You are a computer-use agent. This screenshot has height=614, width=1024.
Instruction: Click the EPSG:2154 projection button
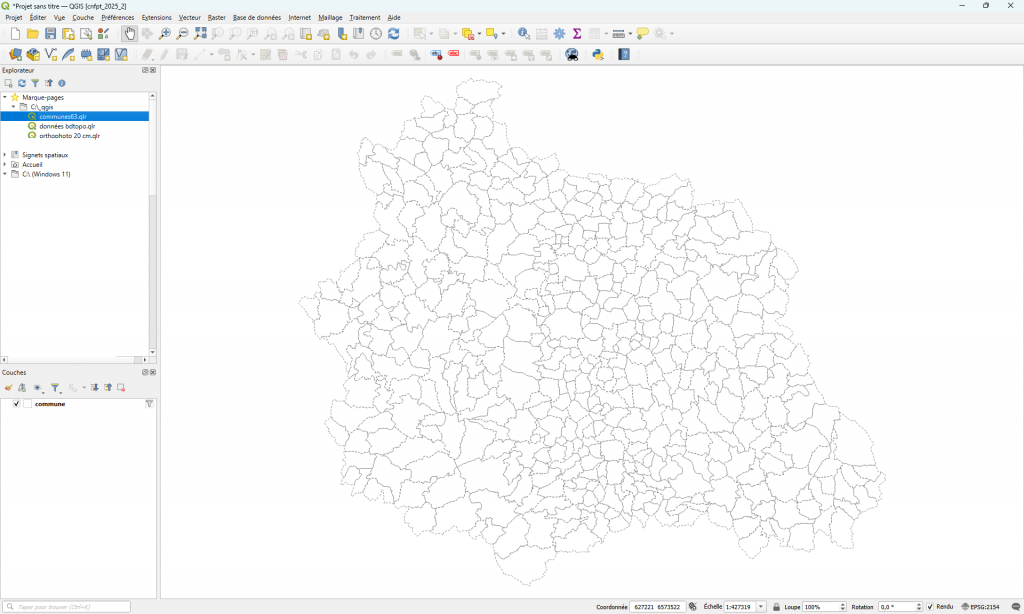click(x=980, y=607)
